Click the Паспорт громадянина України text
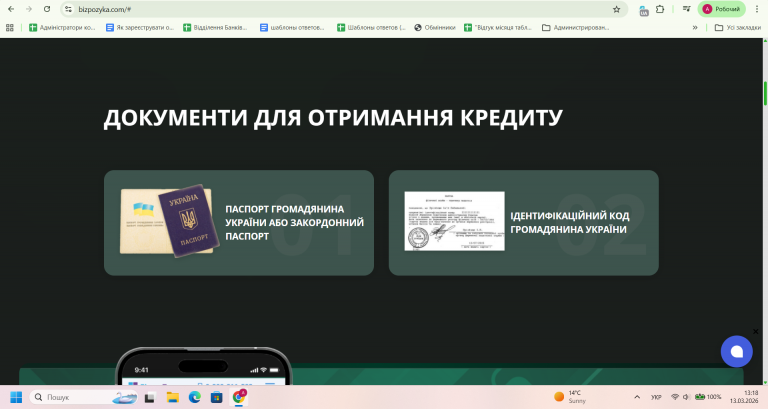Image resolution: width=768 pixels, height=409 pixels. [294, 222]
